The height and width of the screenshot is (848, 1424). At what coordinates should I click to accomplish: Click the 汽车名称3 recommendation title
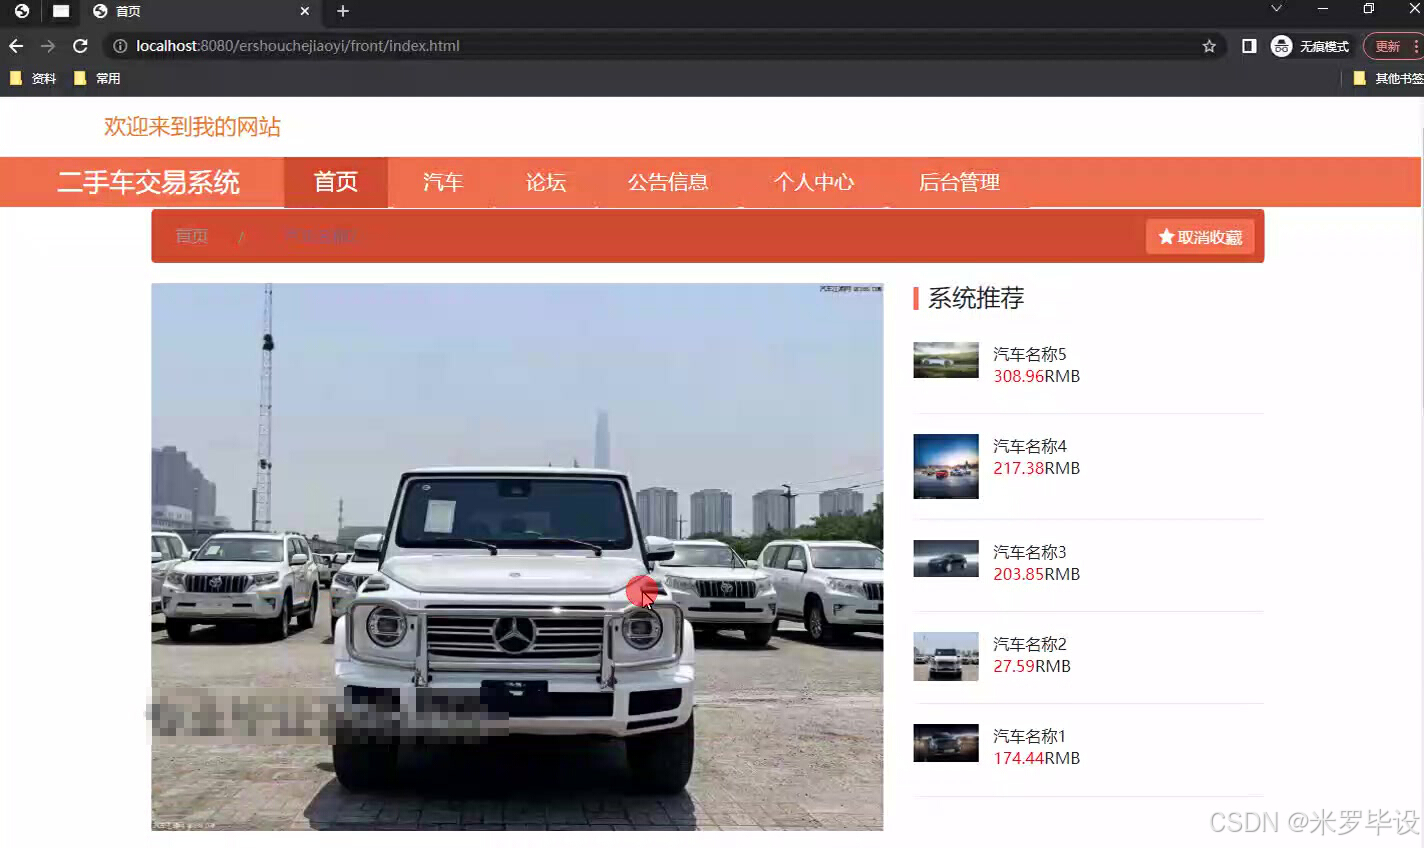[1030, 552]
